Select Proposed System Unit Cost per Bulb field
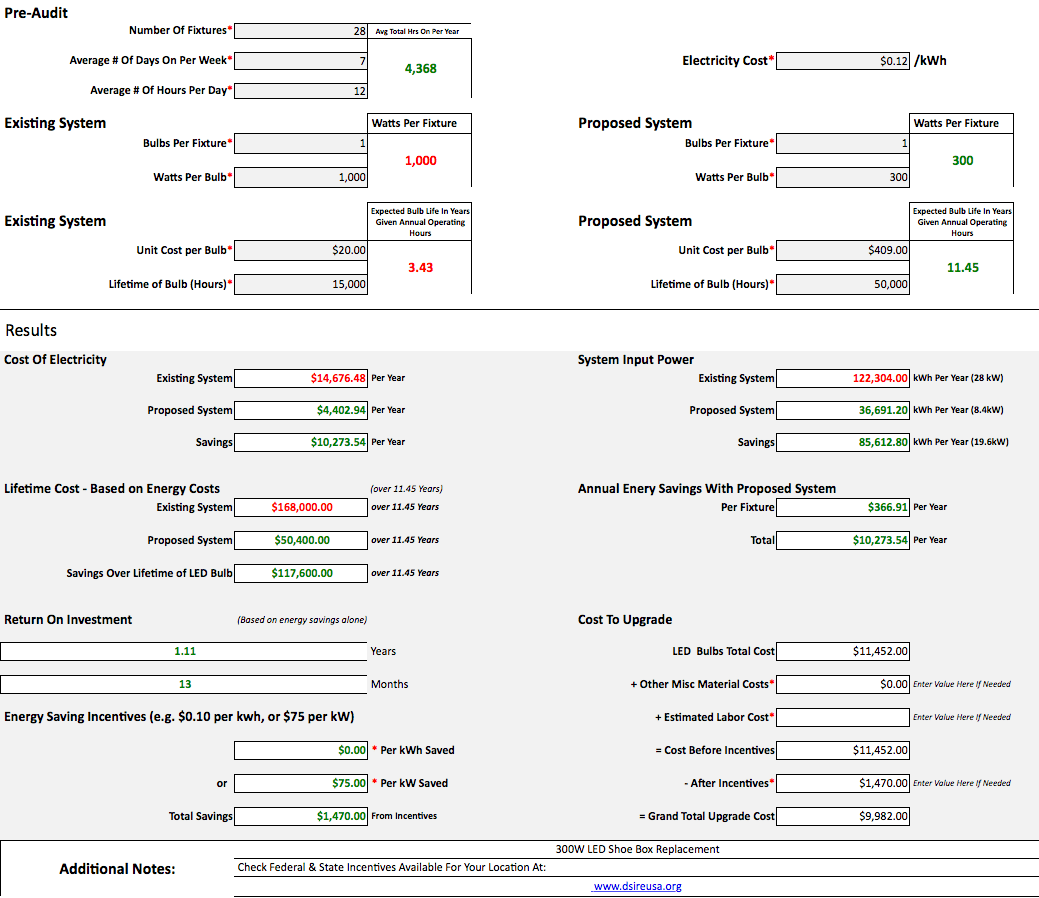The height and width of the screenshot is (898, 1039). click(x=842, y=251)
